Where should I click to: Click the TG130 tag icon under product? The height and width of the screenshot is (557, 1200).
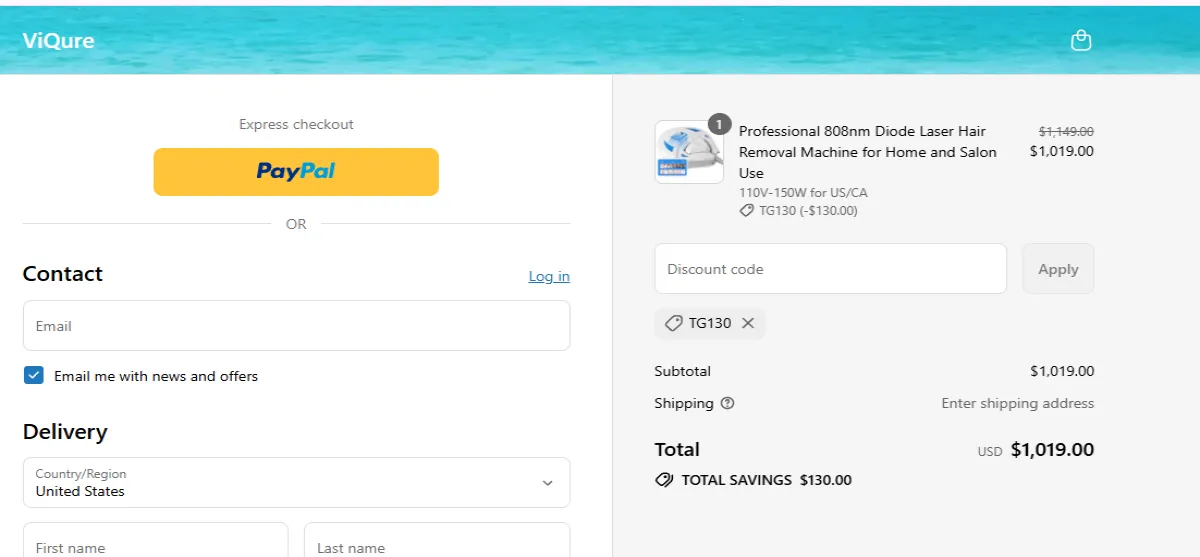click(746, 211)
